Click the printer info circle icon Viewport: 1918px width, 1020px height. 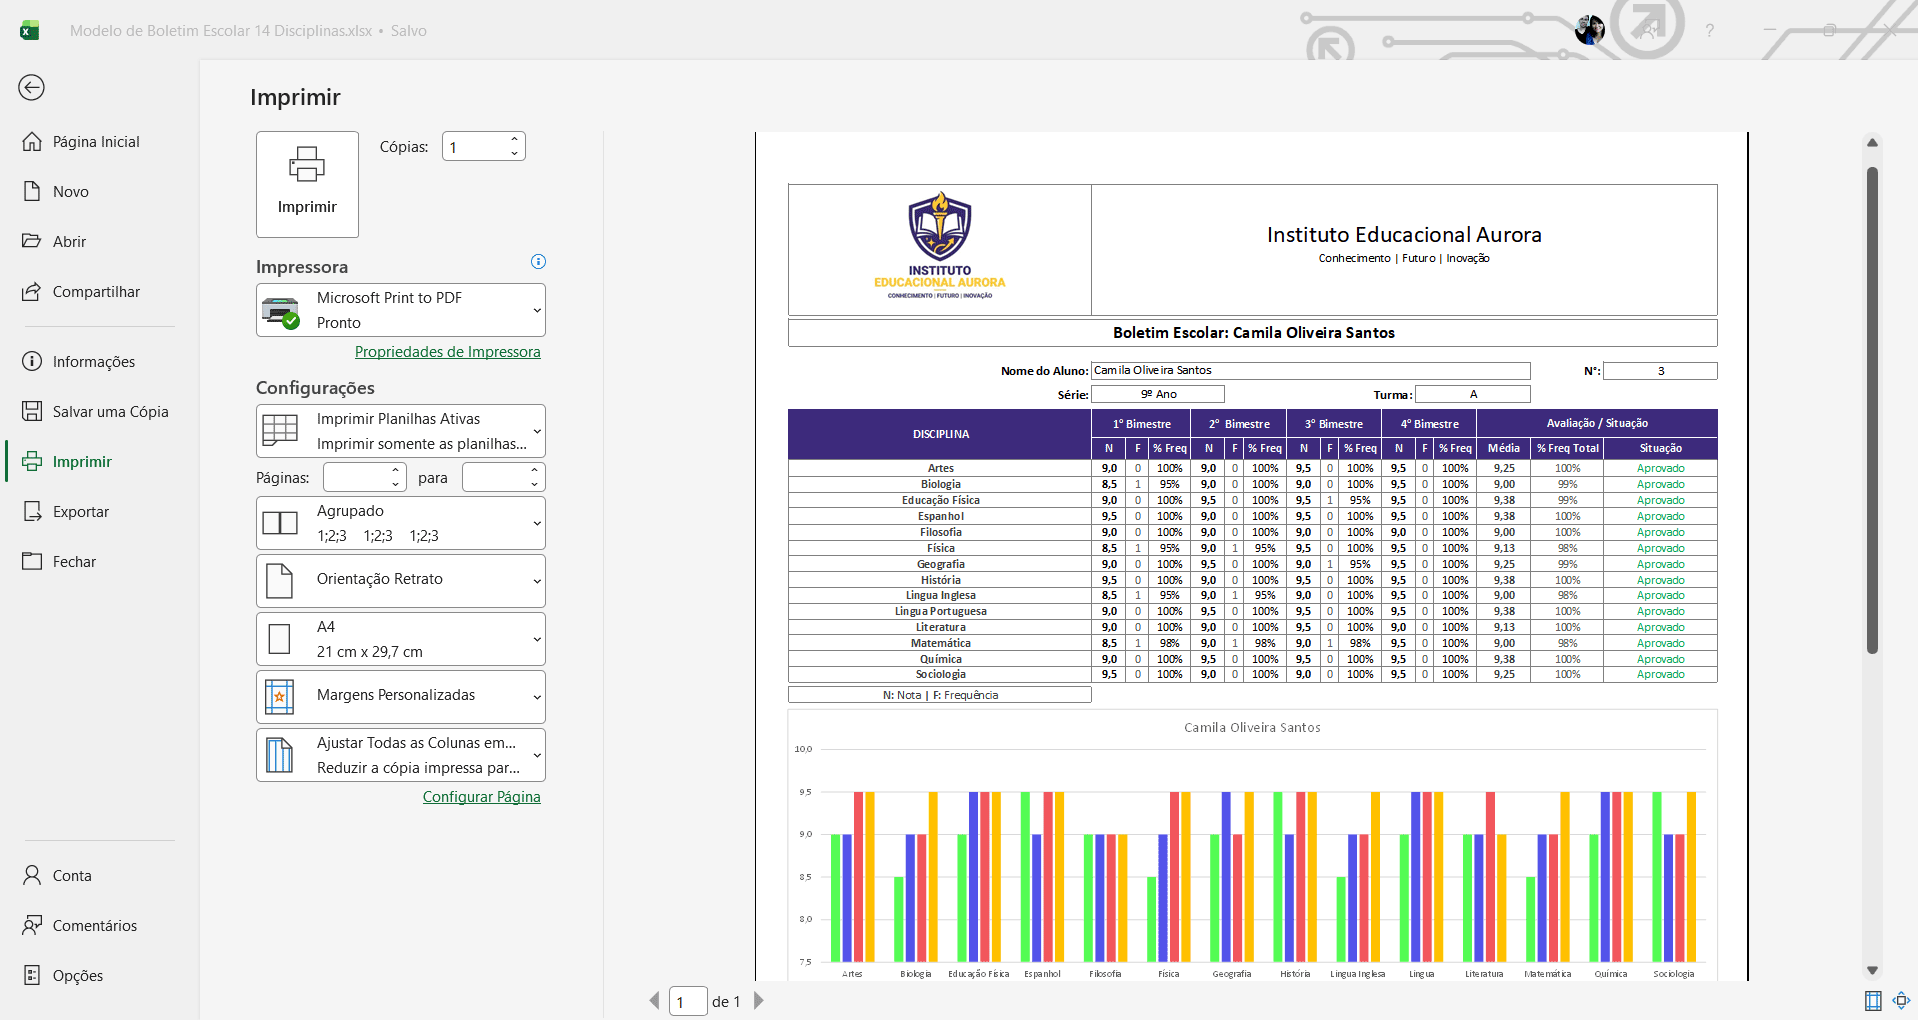coord(538,262)
